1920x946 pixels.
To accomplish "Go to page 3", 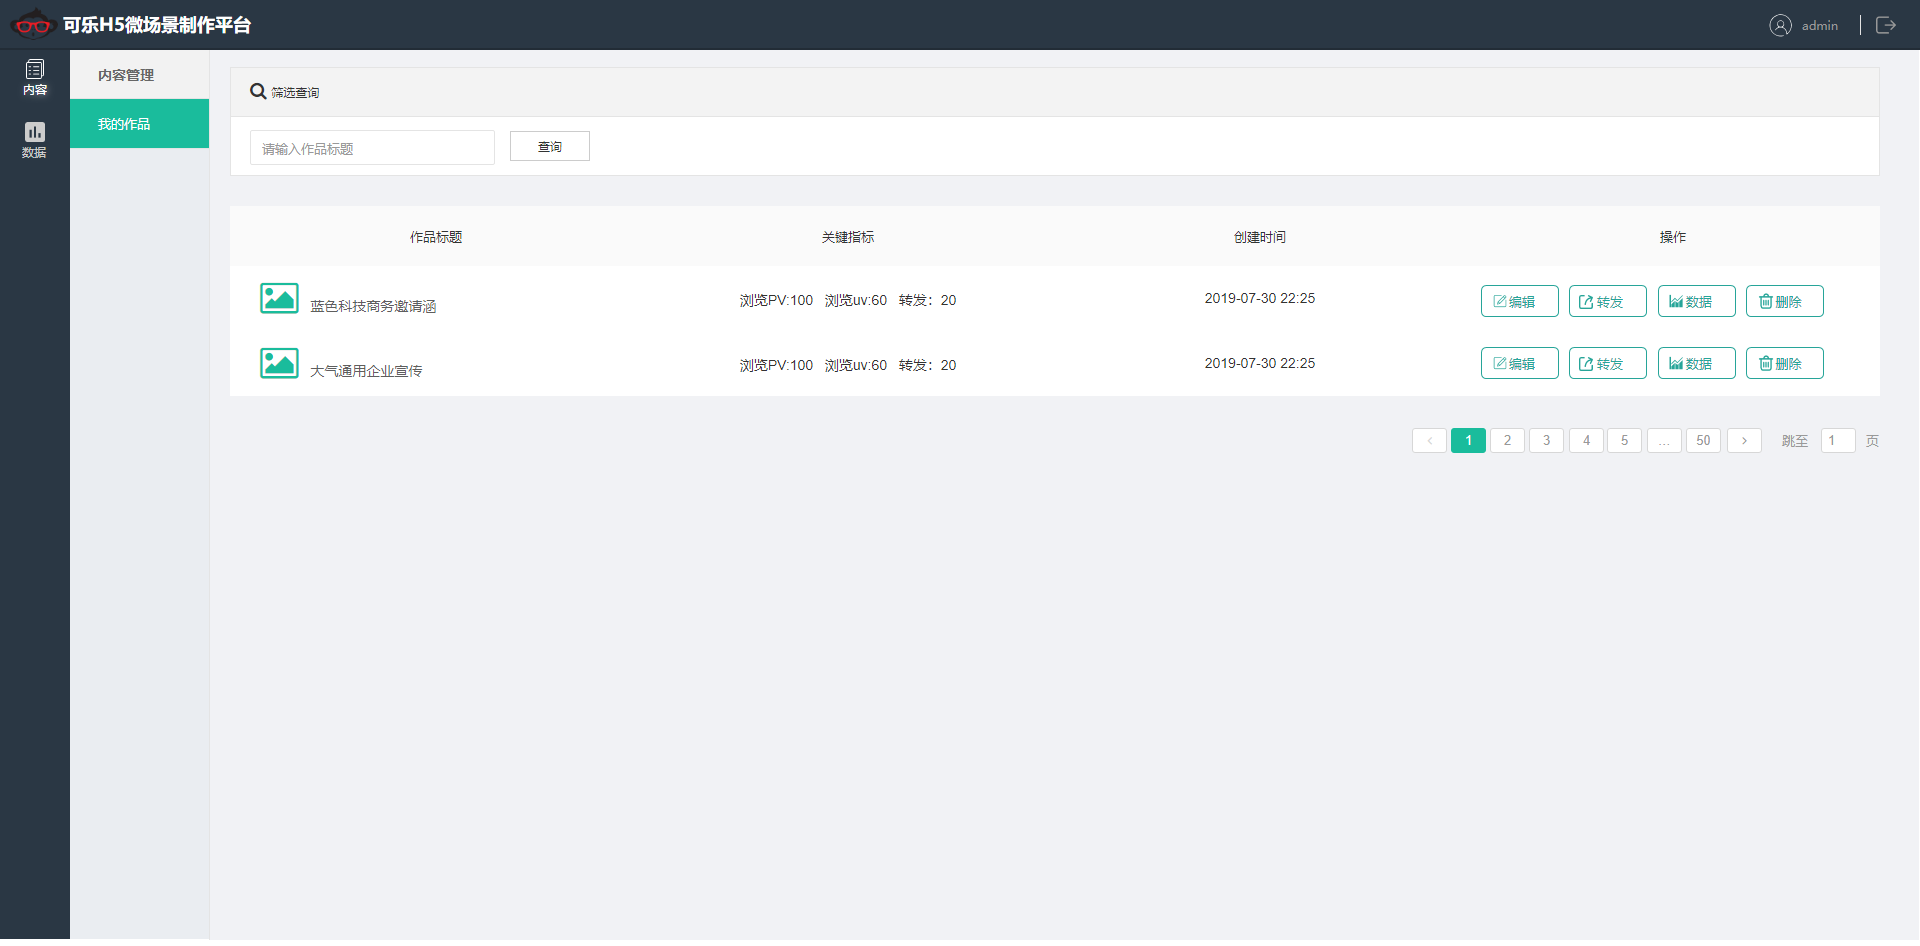I will click(x=1546, y=440).
